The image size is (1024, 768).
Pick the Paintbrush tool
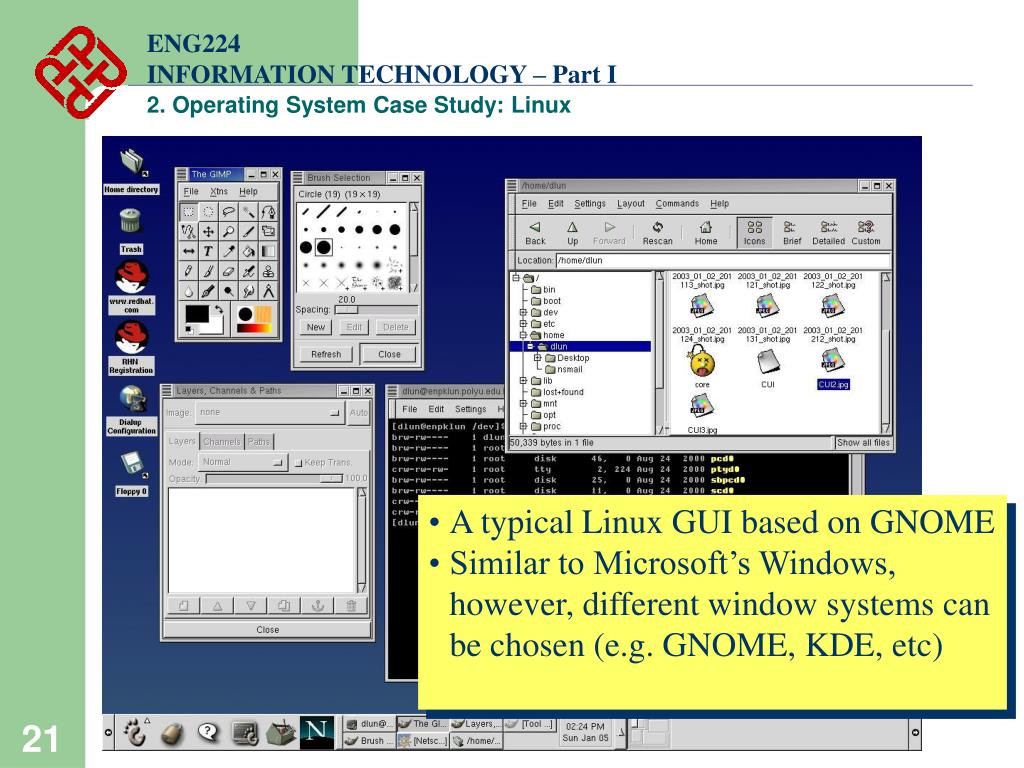208,271
